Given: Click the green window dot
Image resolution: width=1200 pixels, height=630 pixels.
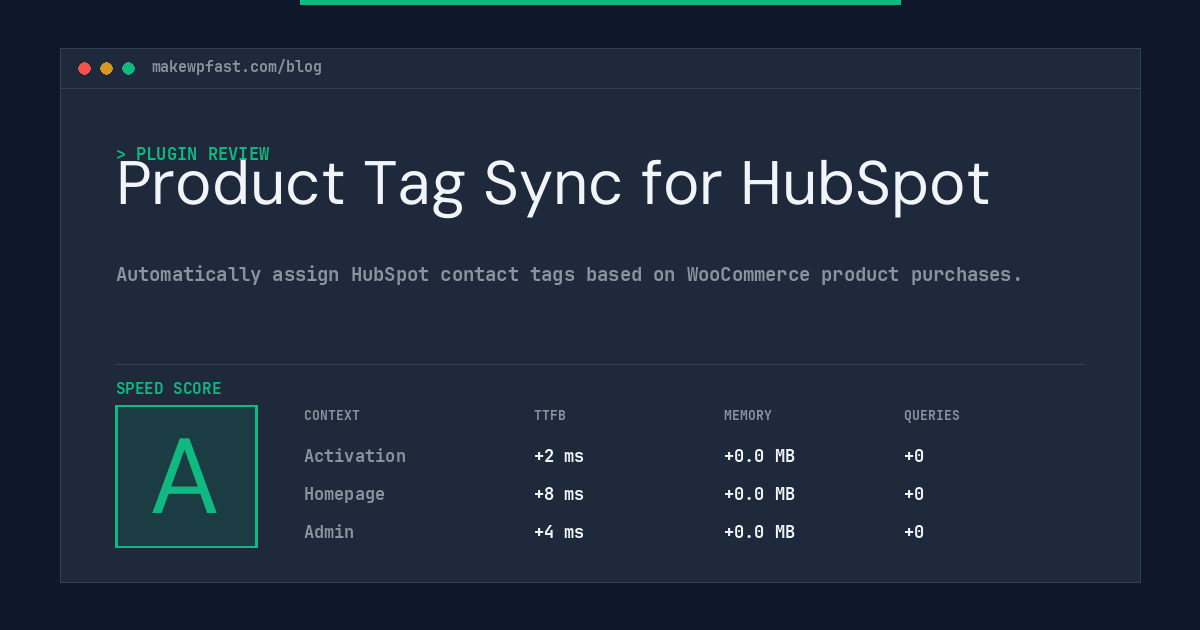Looking at the screenshot, I should pos(129,68).
